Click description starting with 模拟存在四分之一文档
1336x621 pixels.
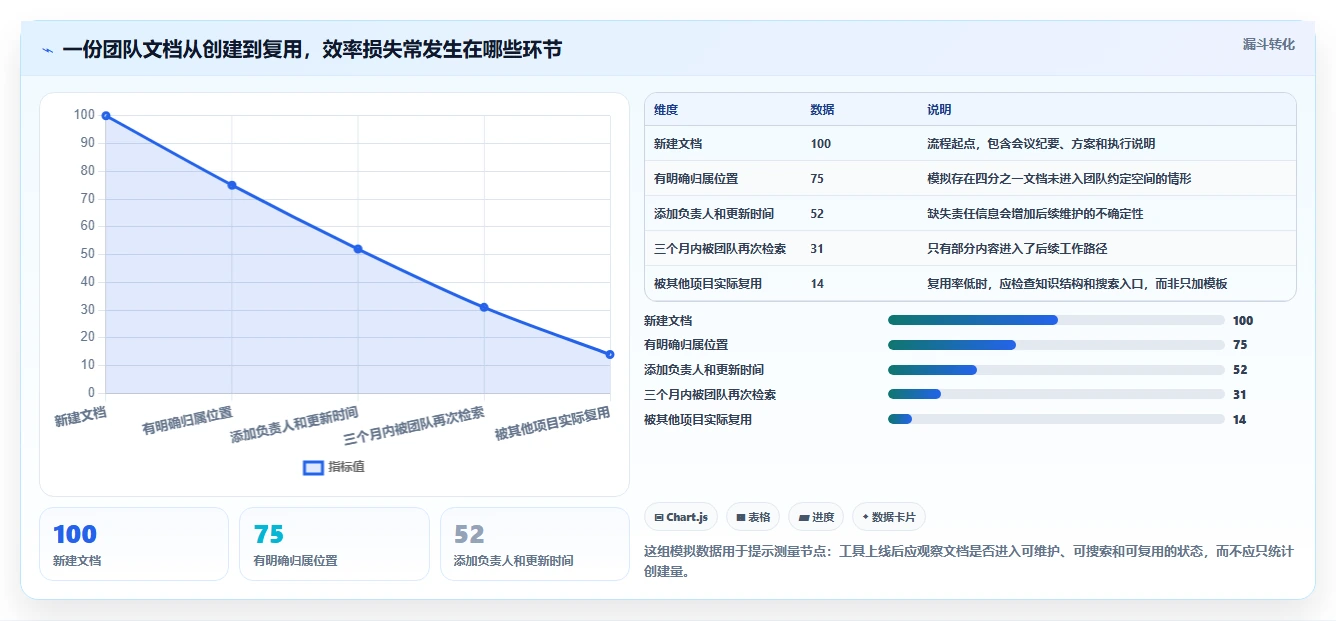pyautogui.click(x=1059, y=179)
